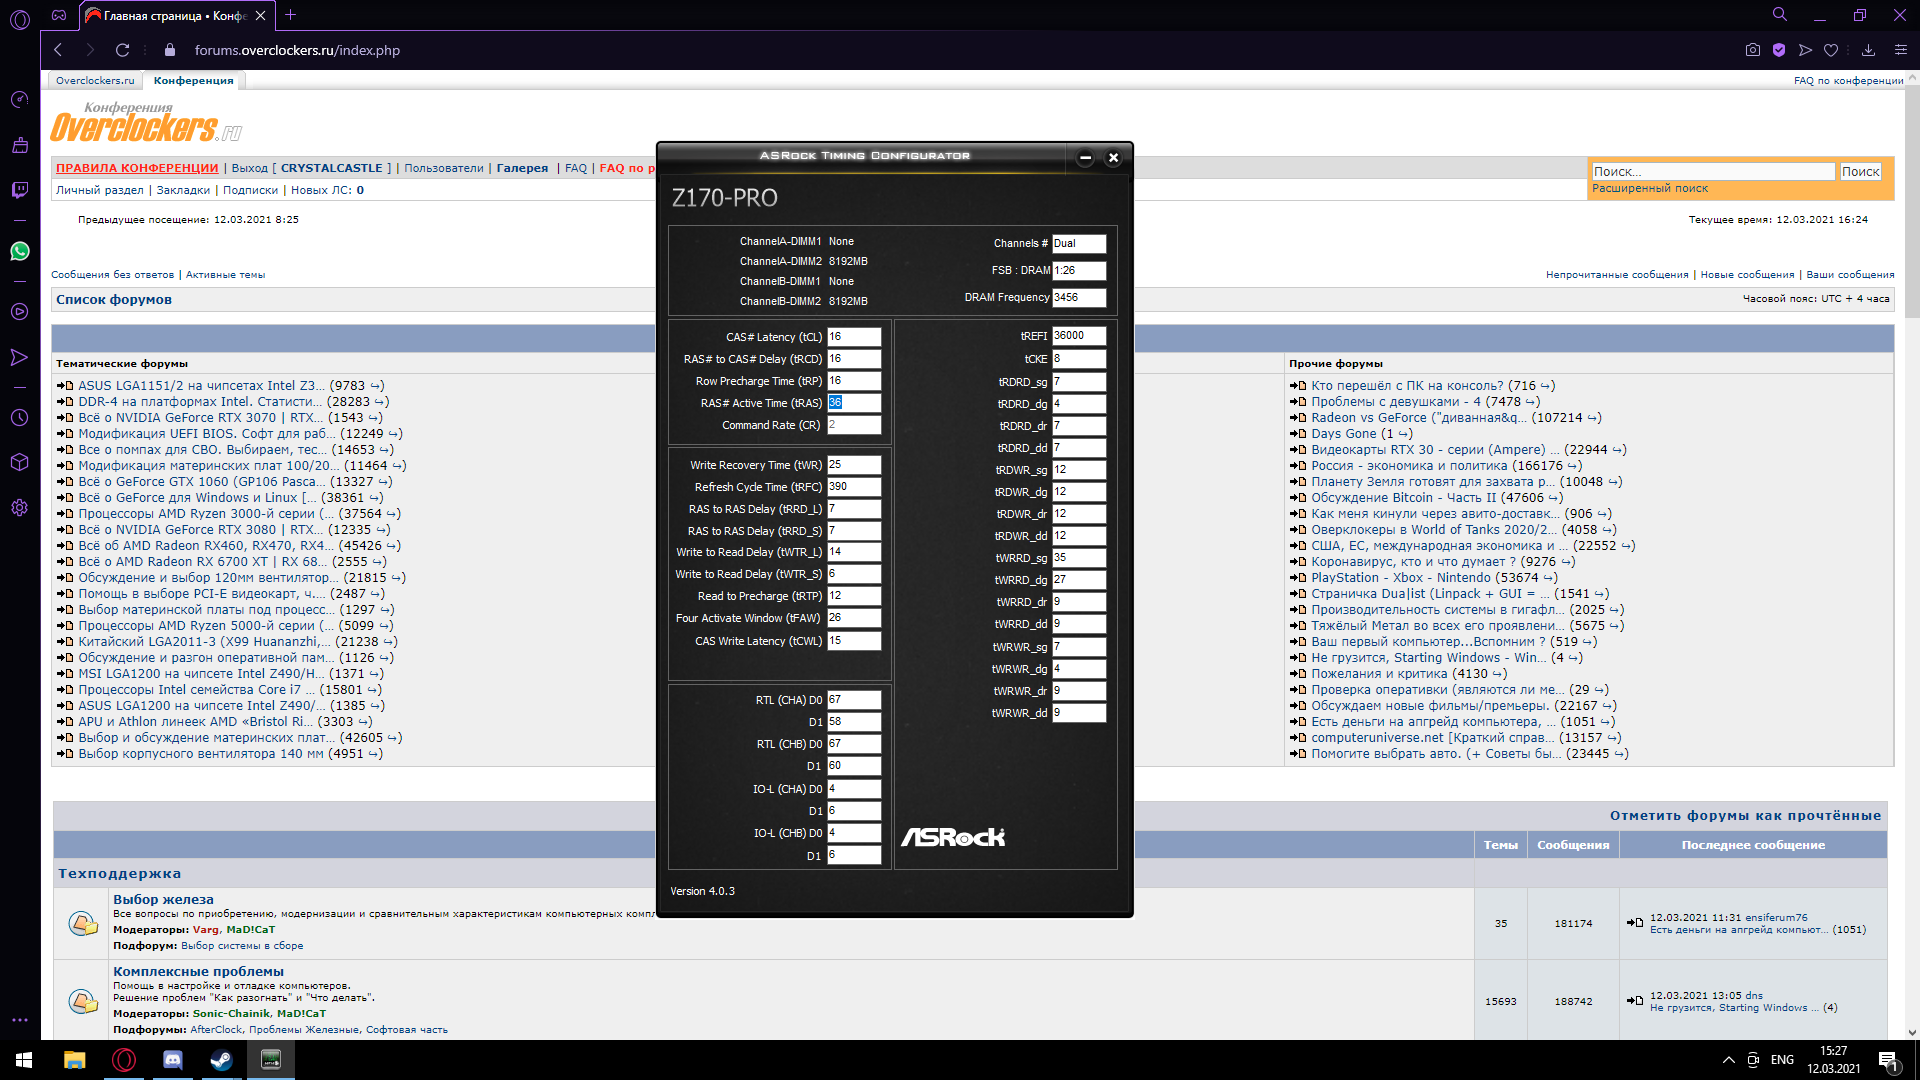
Task: Click the CAS# Latency (tCL) value field
Action: pos(853,337)
